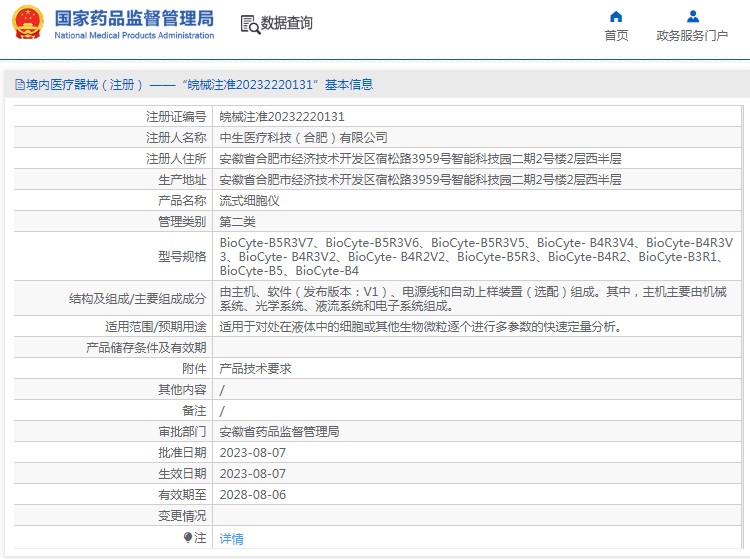Select 第二类 management category value
Screen dimensions: 750x559
point(237,222)
